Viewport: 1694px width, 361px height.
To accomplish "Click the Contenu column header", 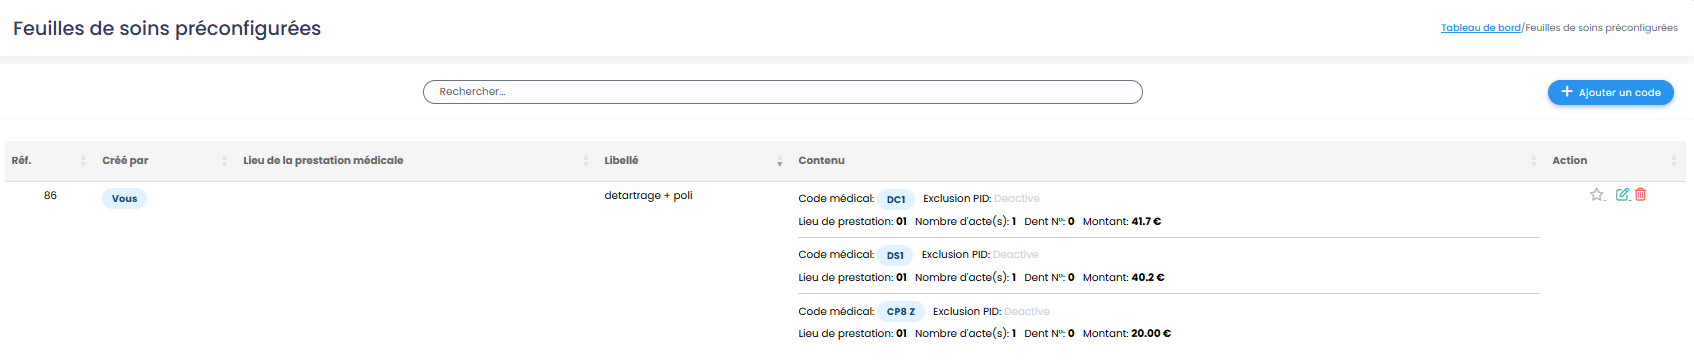I will 821,161.
